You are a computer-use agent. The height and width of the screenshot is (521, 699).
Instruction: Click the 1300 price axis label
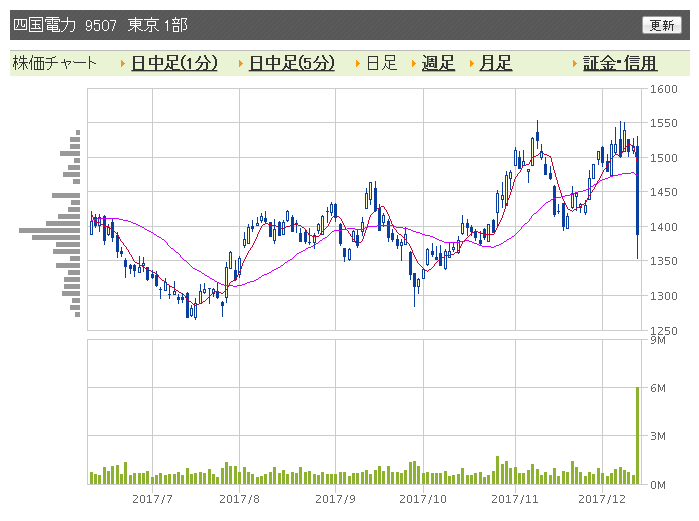[x=663, y=295]
